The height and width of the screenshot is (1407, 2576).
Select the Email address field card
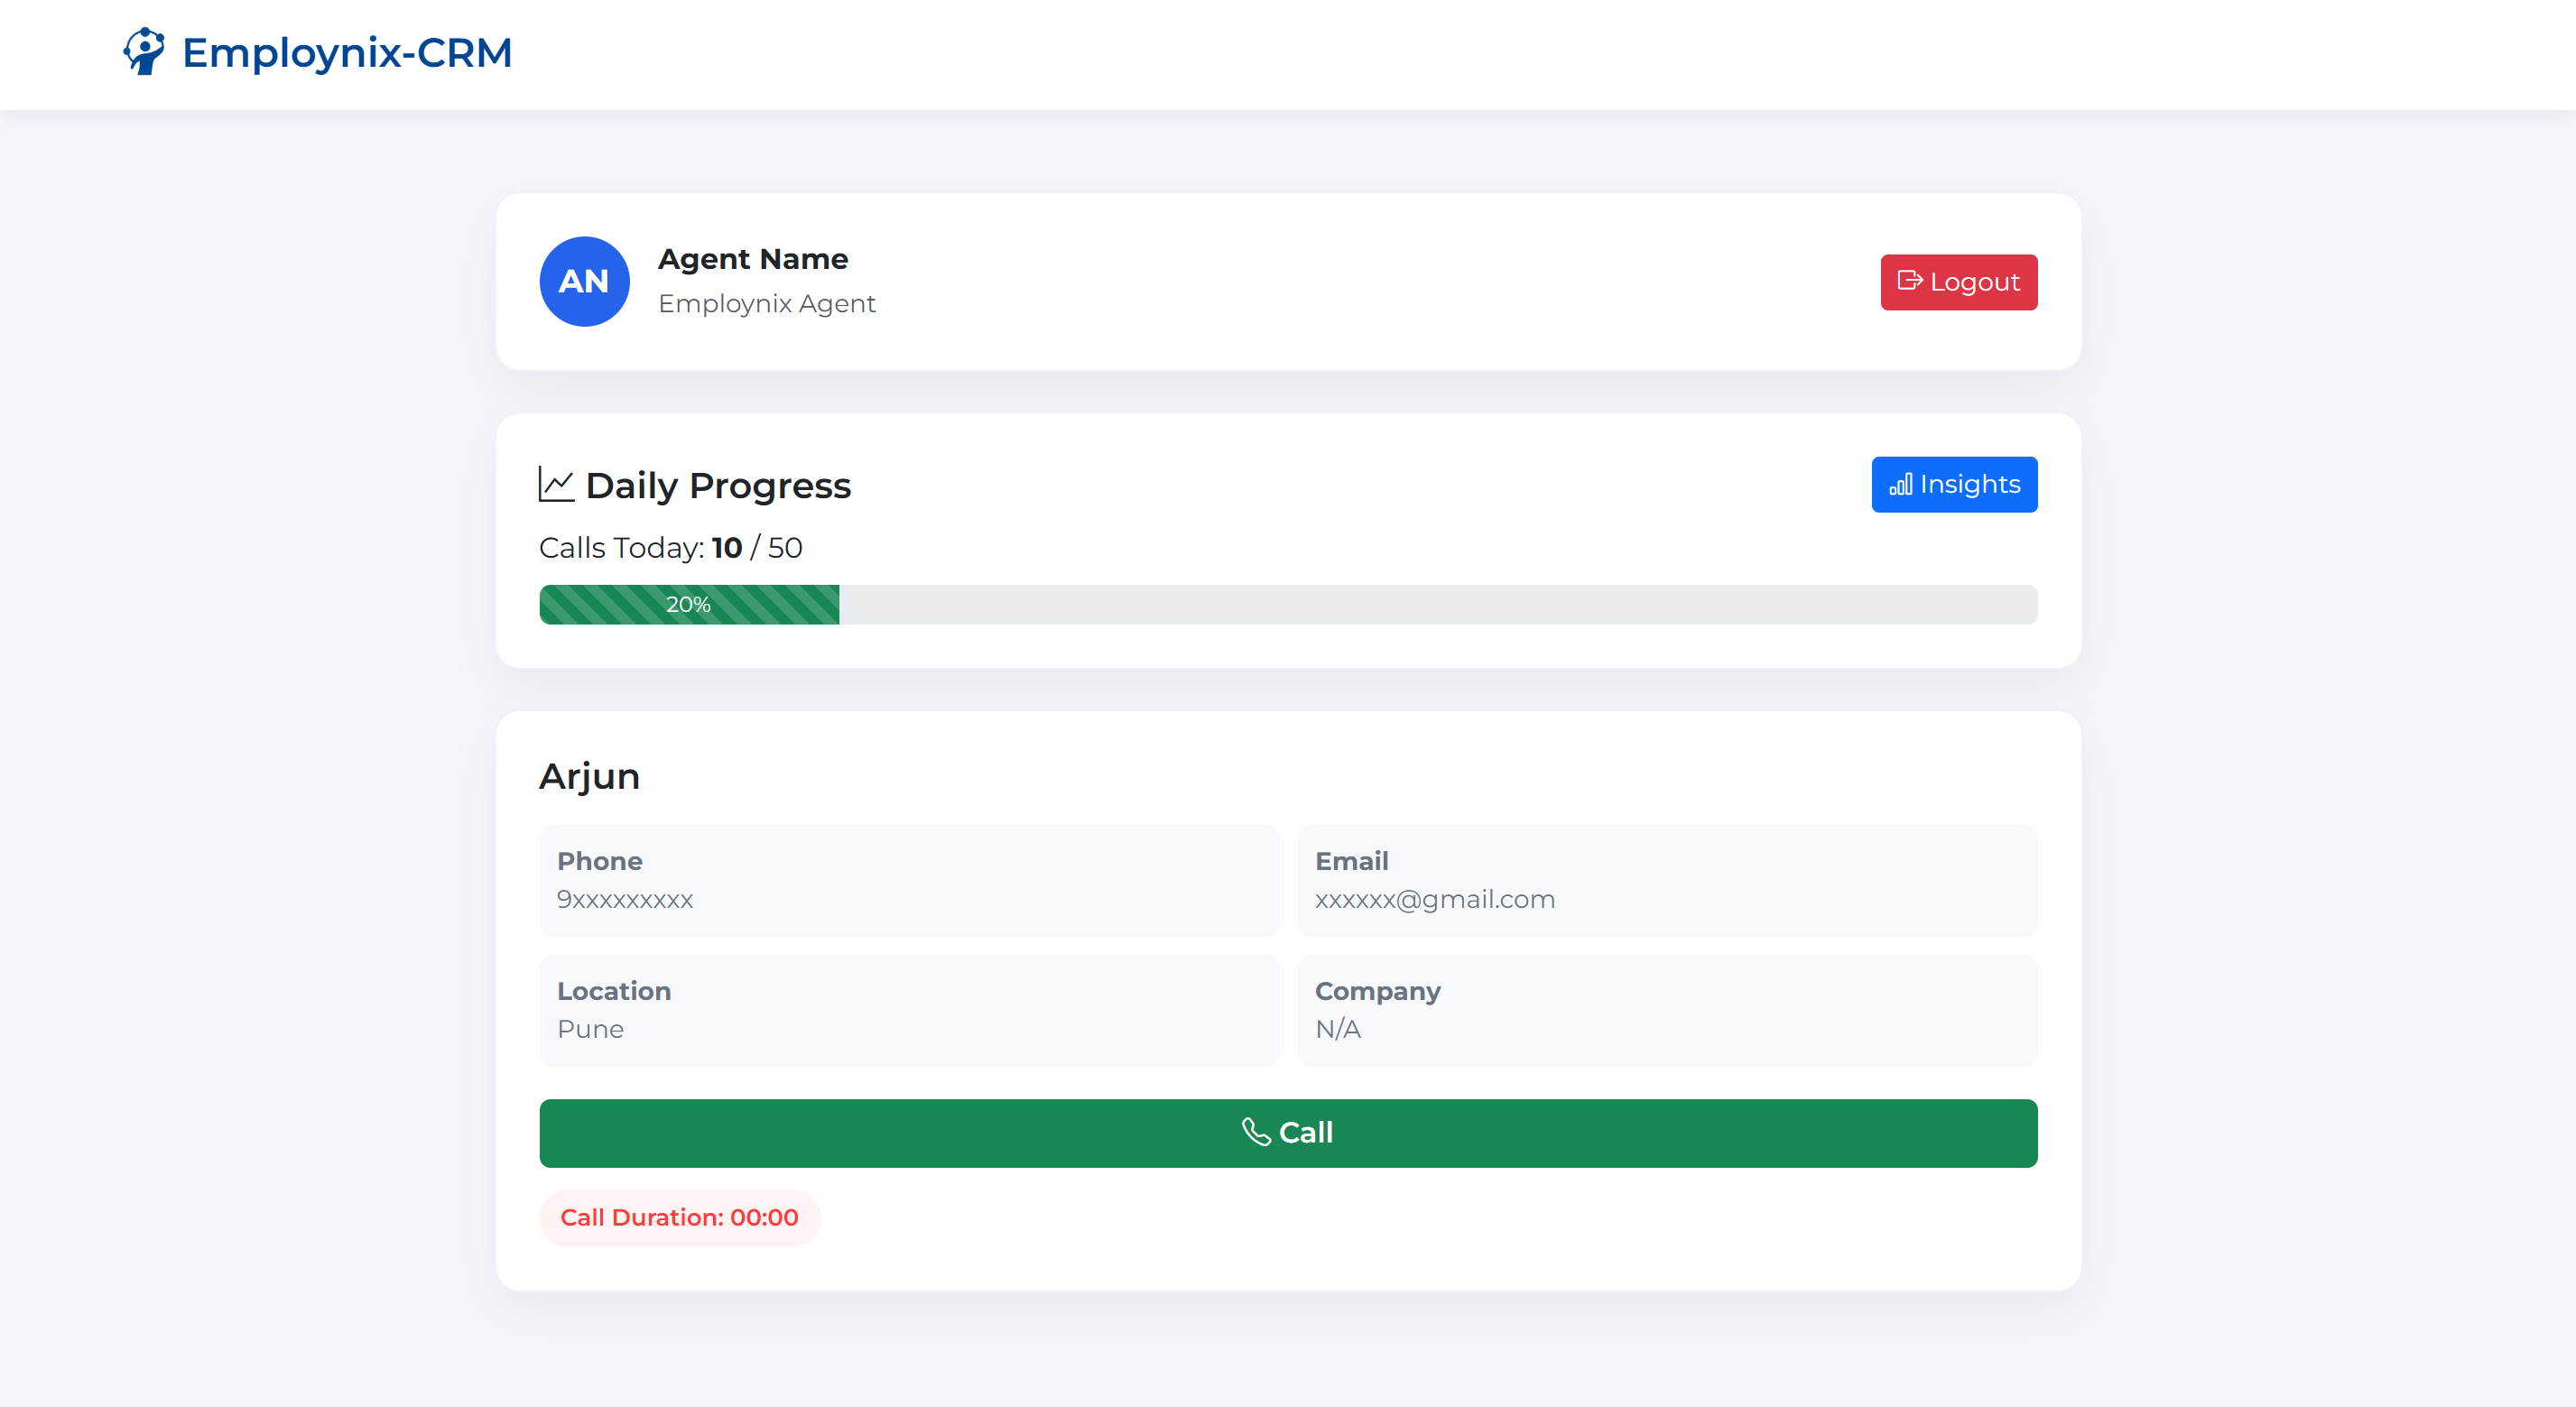coord(1666,880)
